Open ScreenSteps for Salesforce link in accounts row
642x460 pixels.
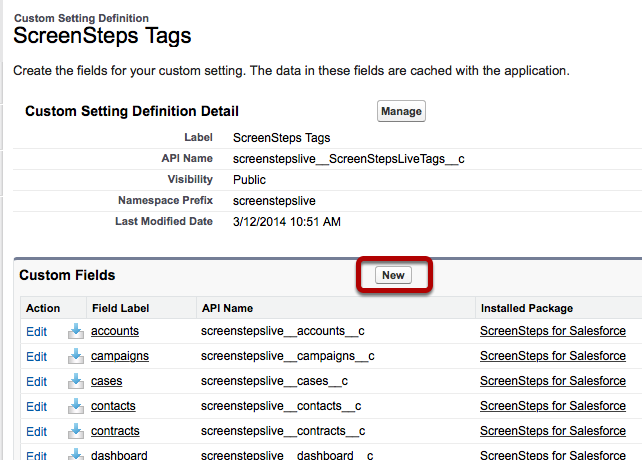(553, 331)
